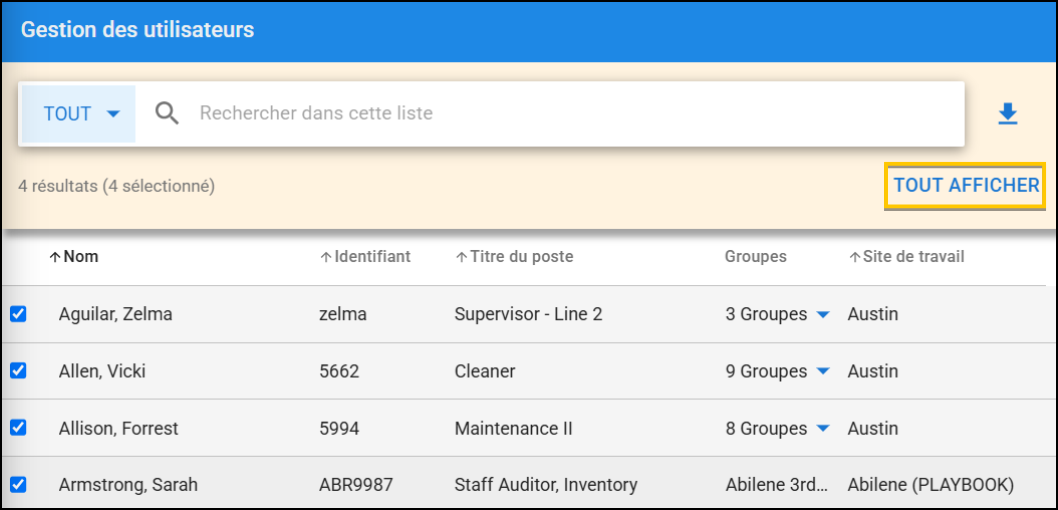Click the magnifying glass search icon
The image size is (1058, 510).
(x=167, y=114)
